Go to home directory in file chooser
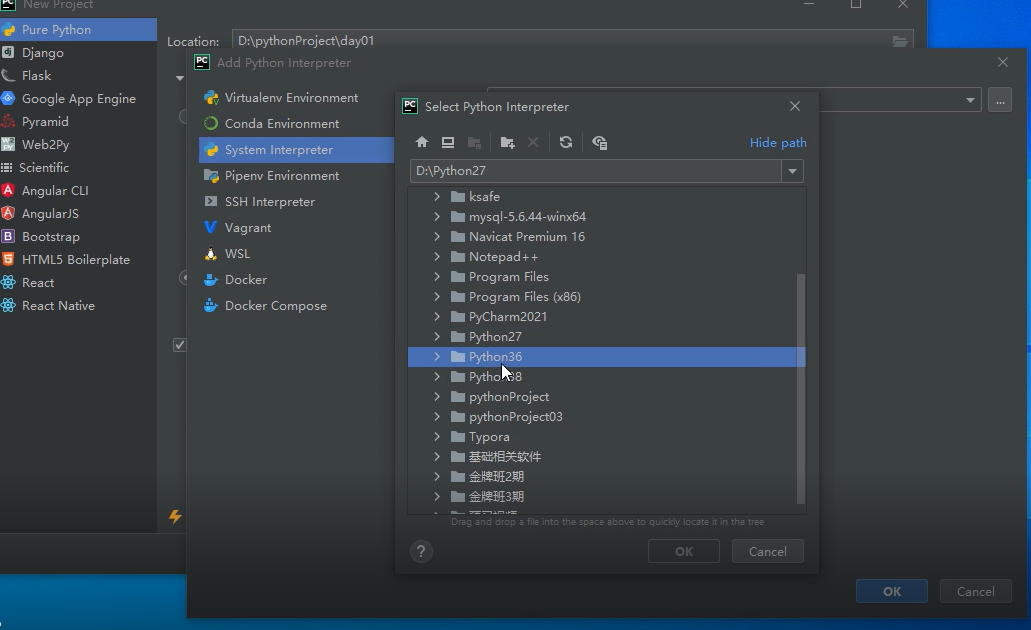Screen dimensions: 1031x630 click(422, 142)
